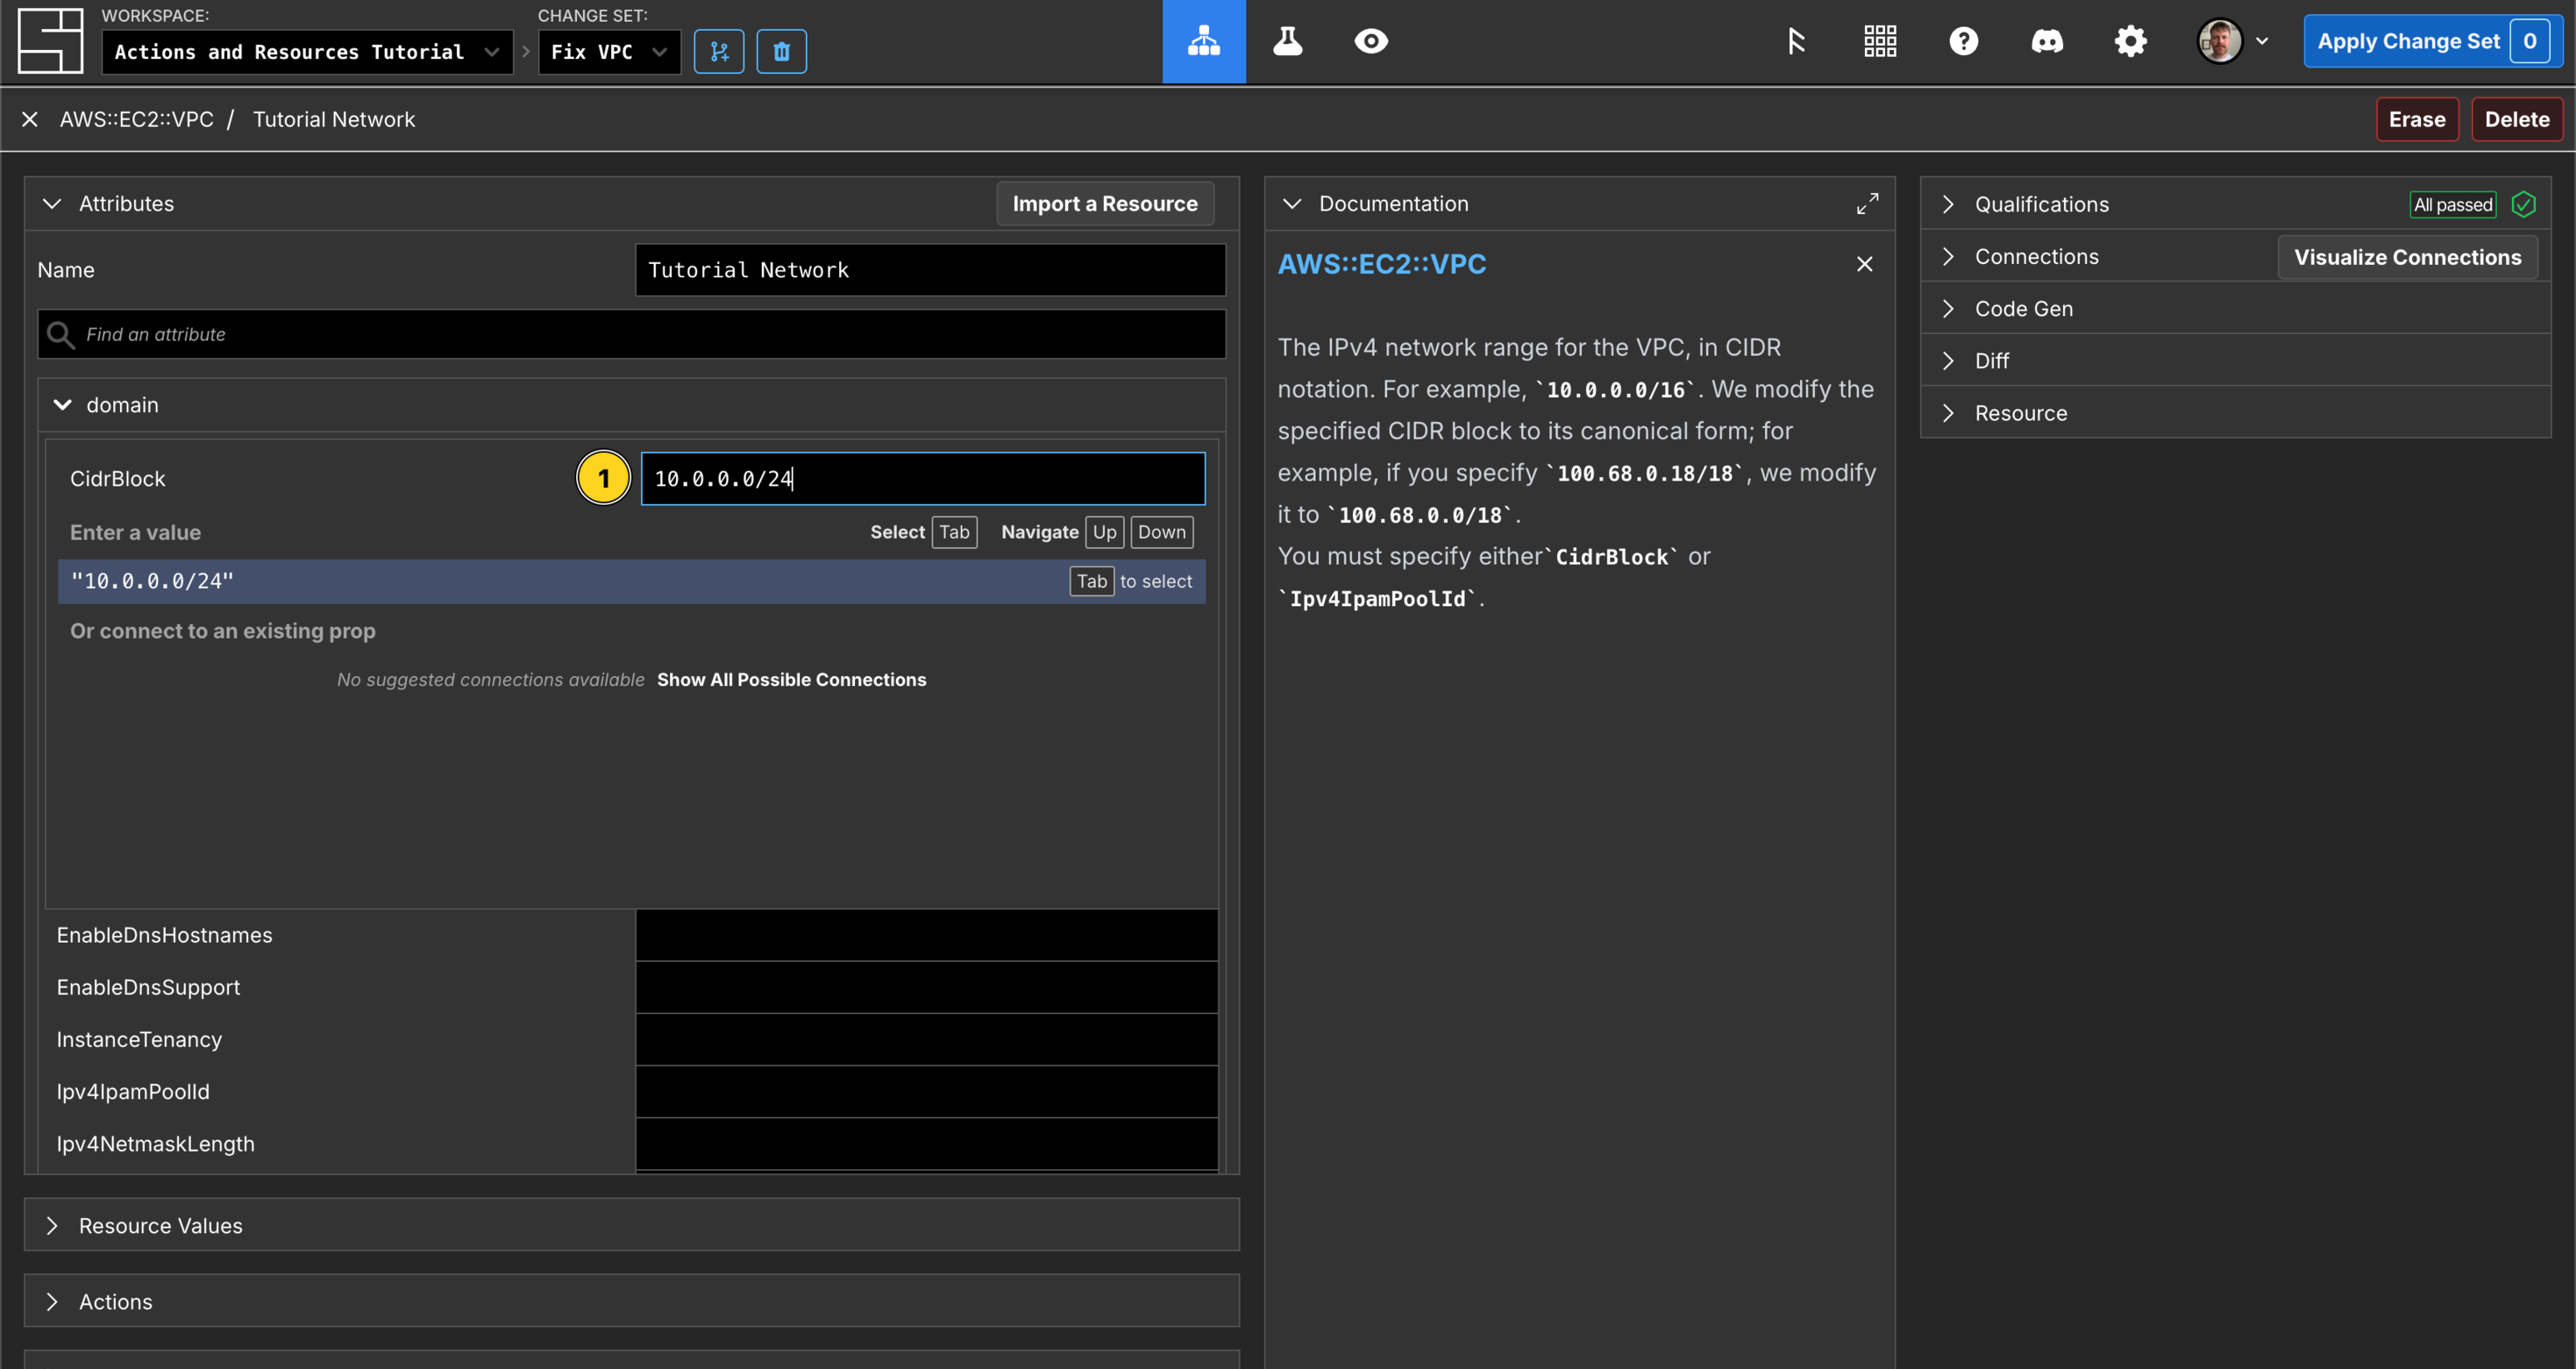Click the CidrBlock value input
The height and width of the screenshot is (1369, 2576).
coord(923,479)
